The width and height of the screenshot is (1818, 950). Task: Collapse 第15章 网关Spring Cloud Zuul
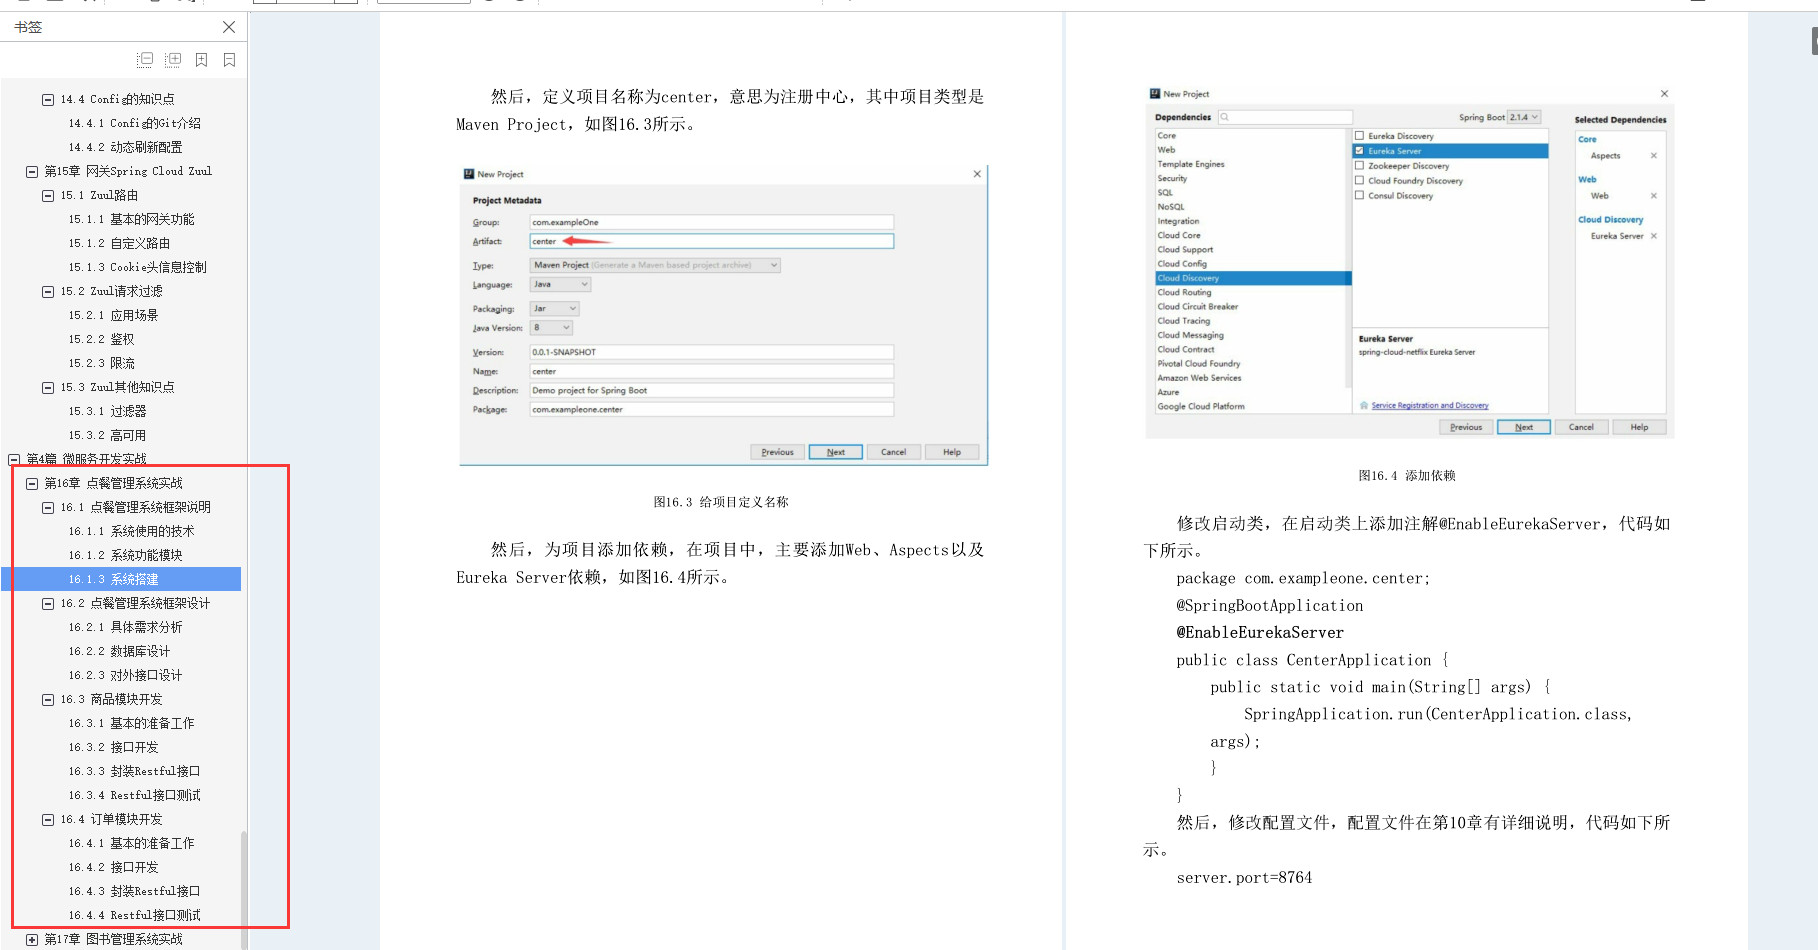[x=32, y=171]
